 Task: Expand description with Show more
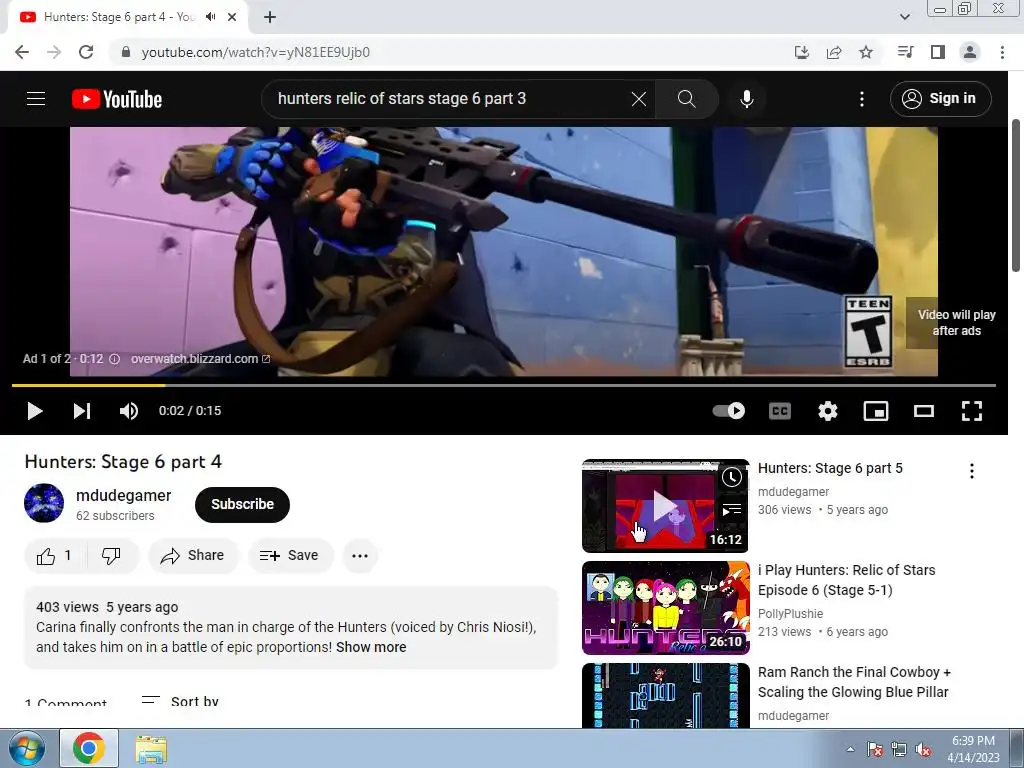point(371,647)
